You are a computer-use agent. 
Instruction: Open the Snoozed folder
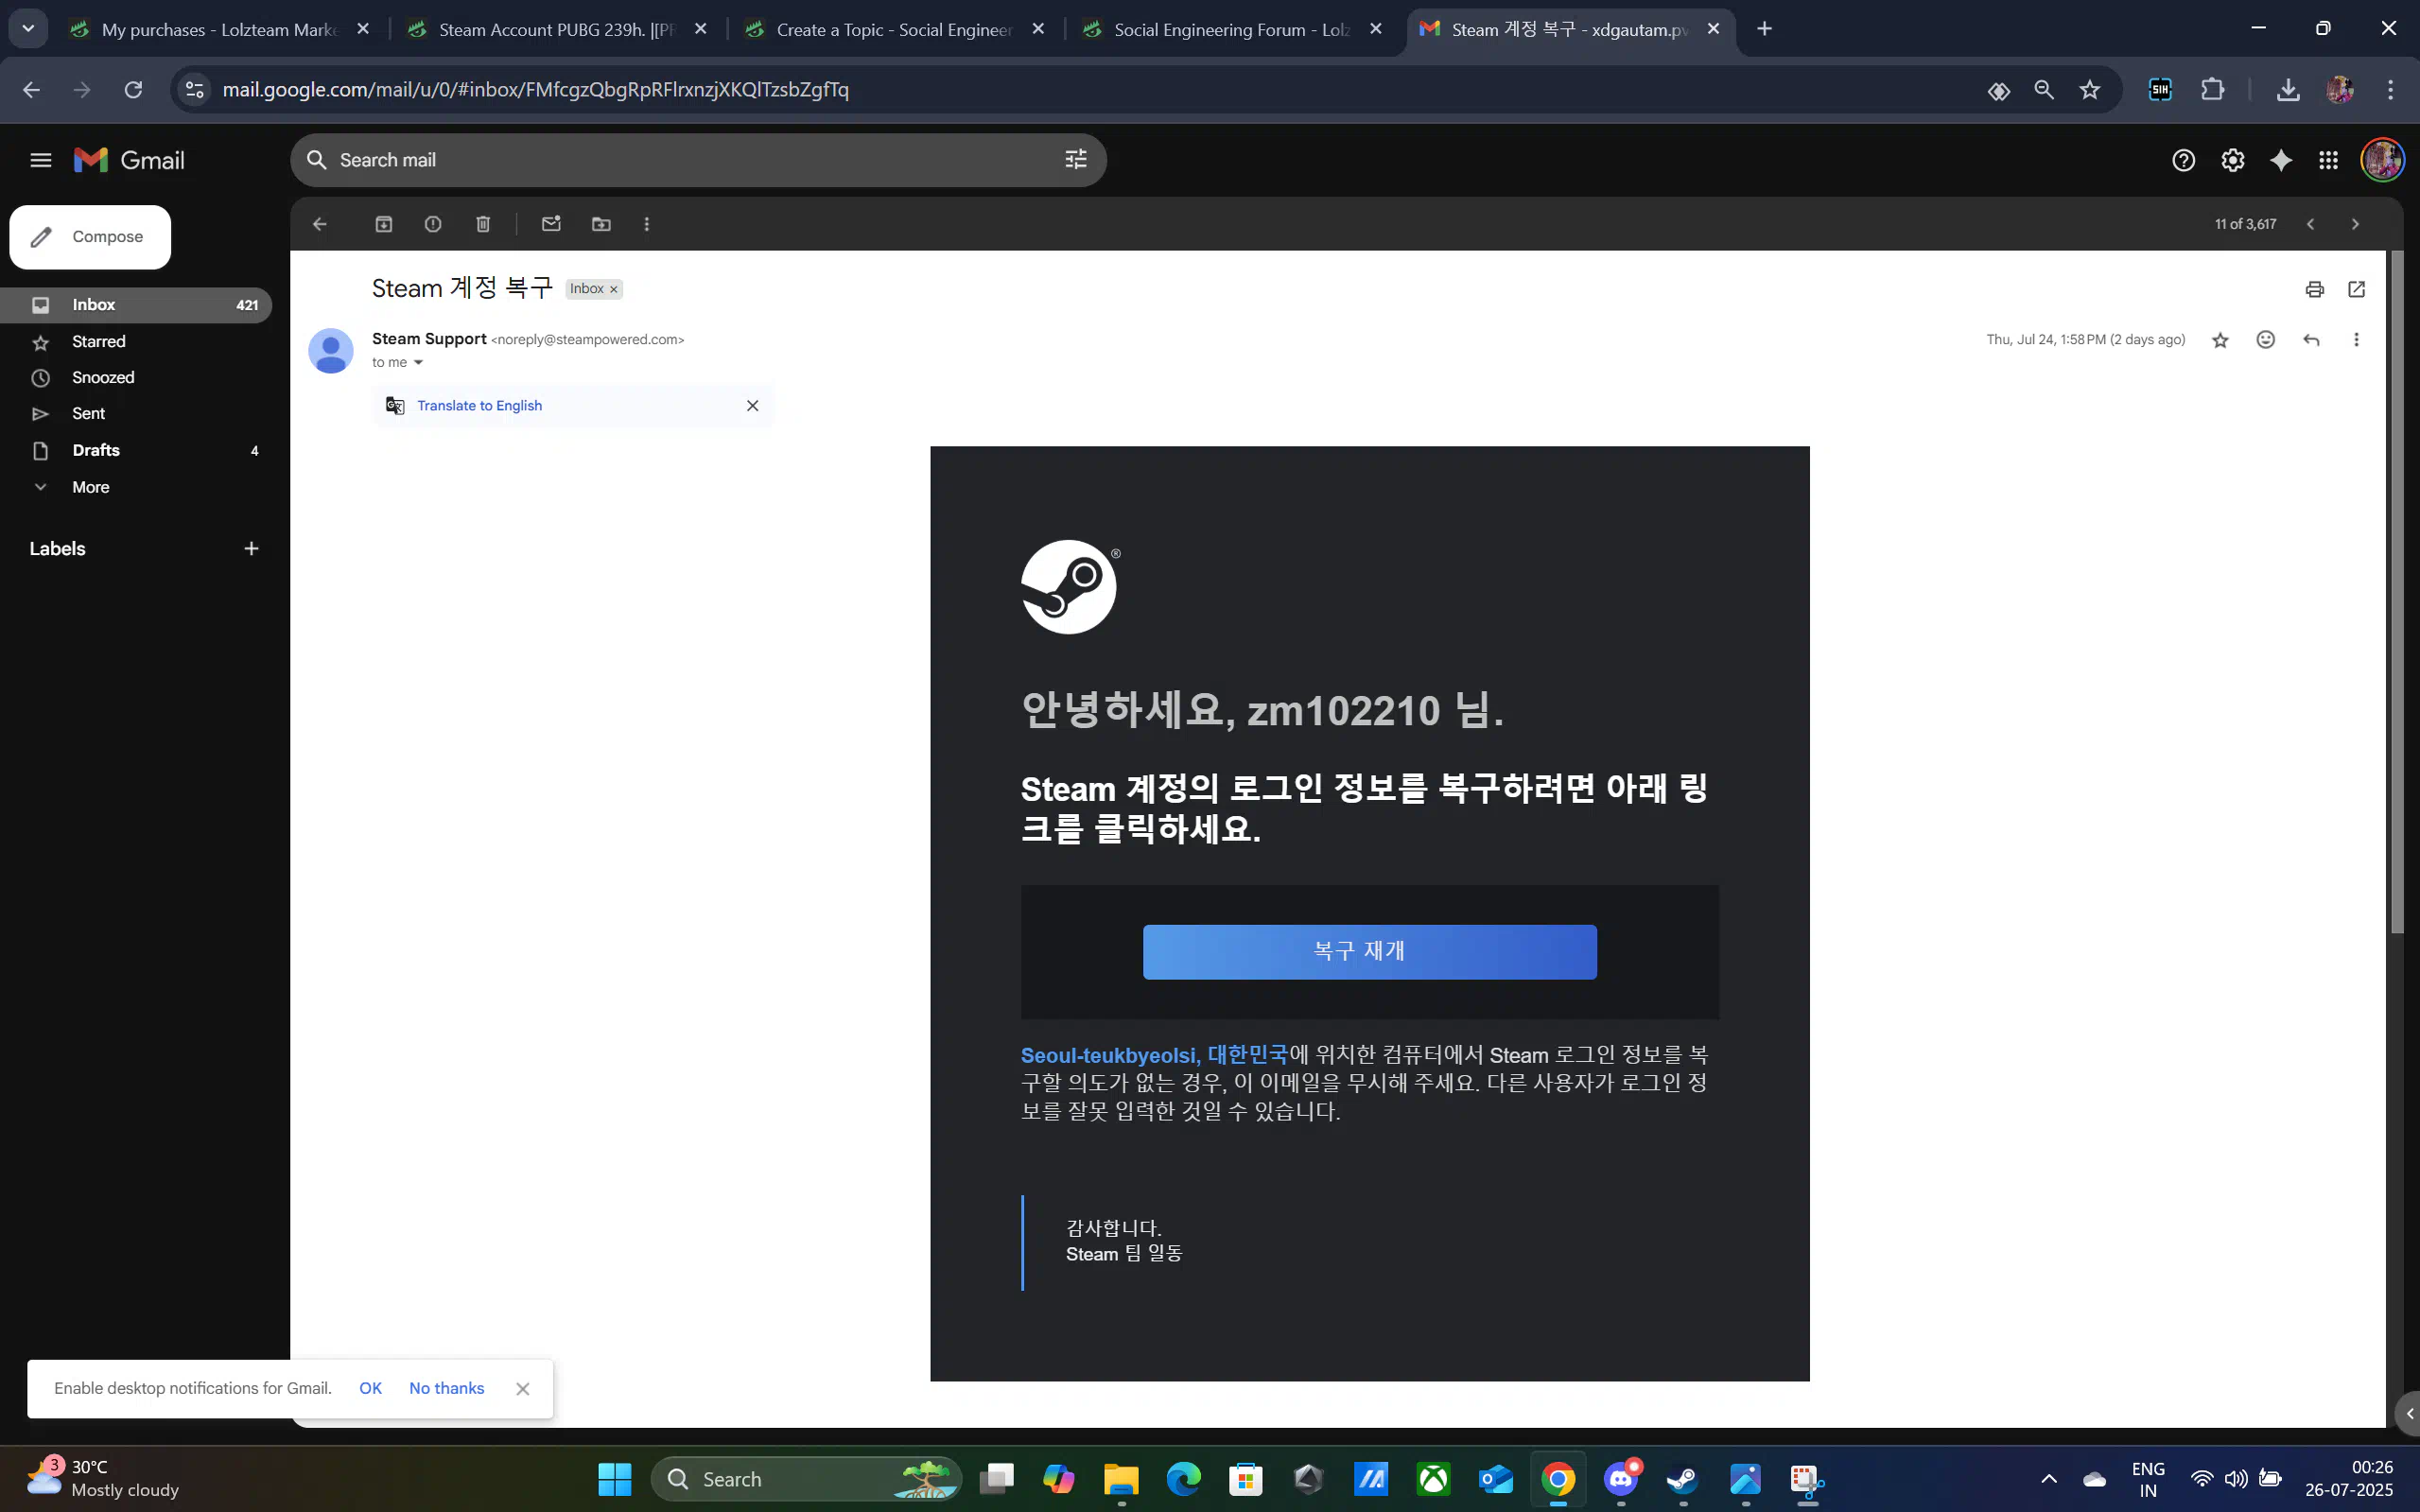pos(136,378)
